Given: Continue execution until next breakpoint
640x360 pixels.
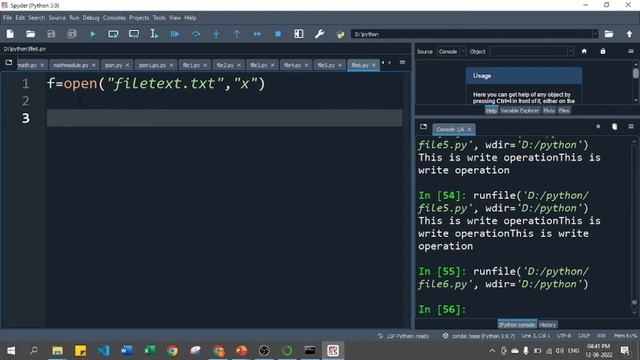Looking at the screenshot, I should (x=258, y=34).
